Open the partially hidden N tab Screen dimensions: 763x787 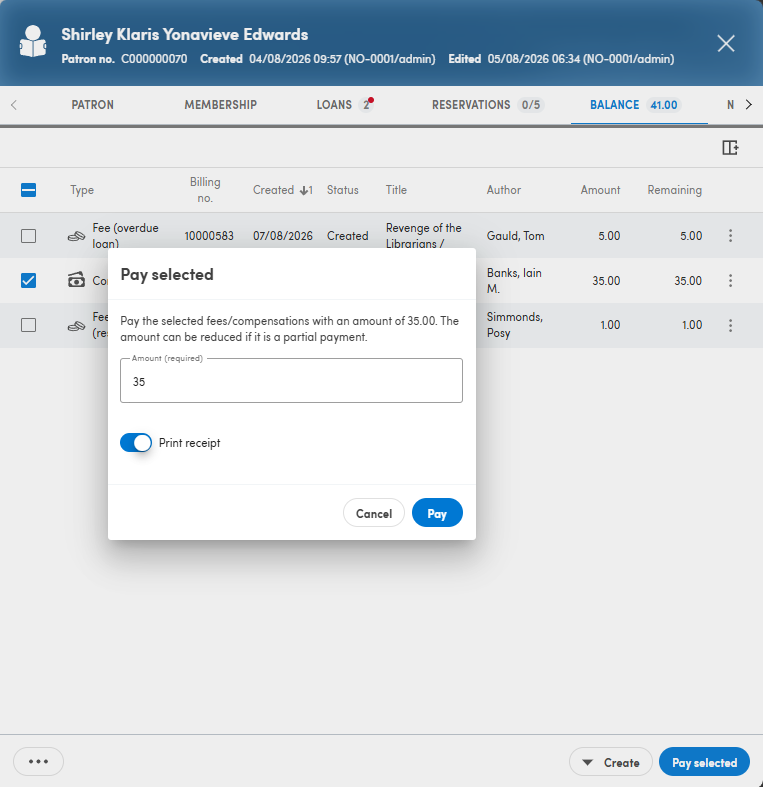[x=730, y=105]
